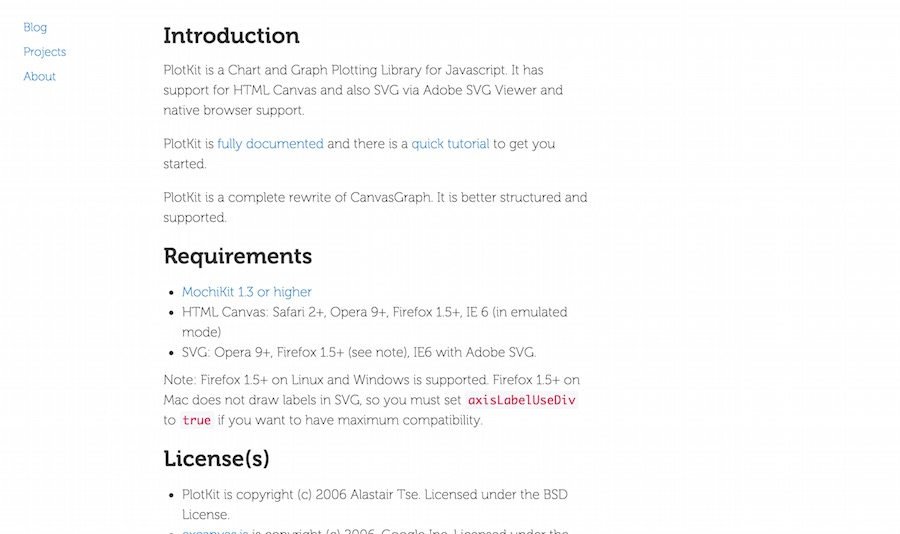
Task: Open the excanvas.js link at bottom
Action: click(x=215, y=531)
